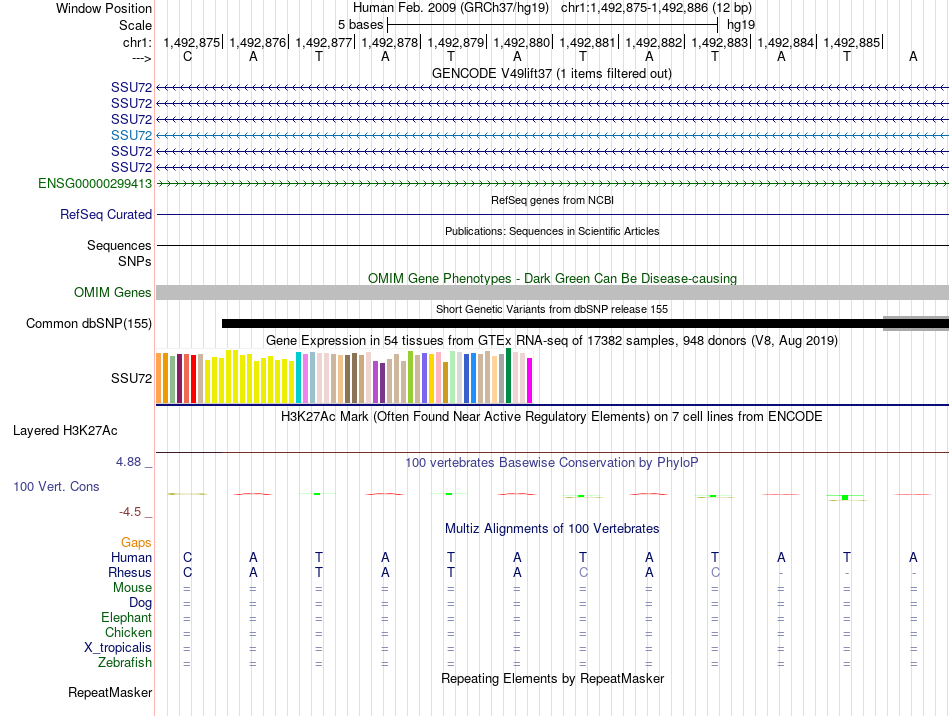Click the RepeatMasker track label
Screen dimensions: 950x716
(x=110, y=692)
